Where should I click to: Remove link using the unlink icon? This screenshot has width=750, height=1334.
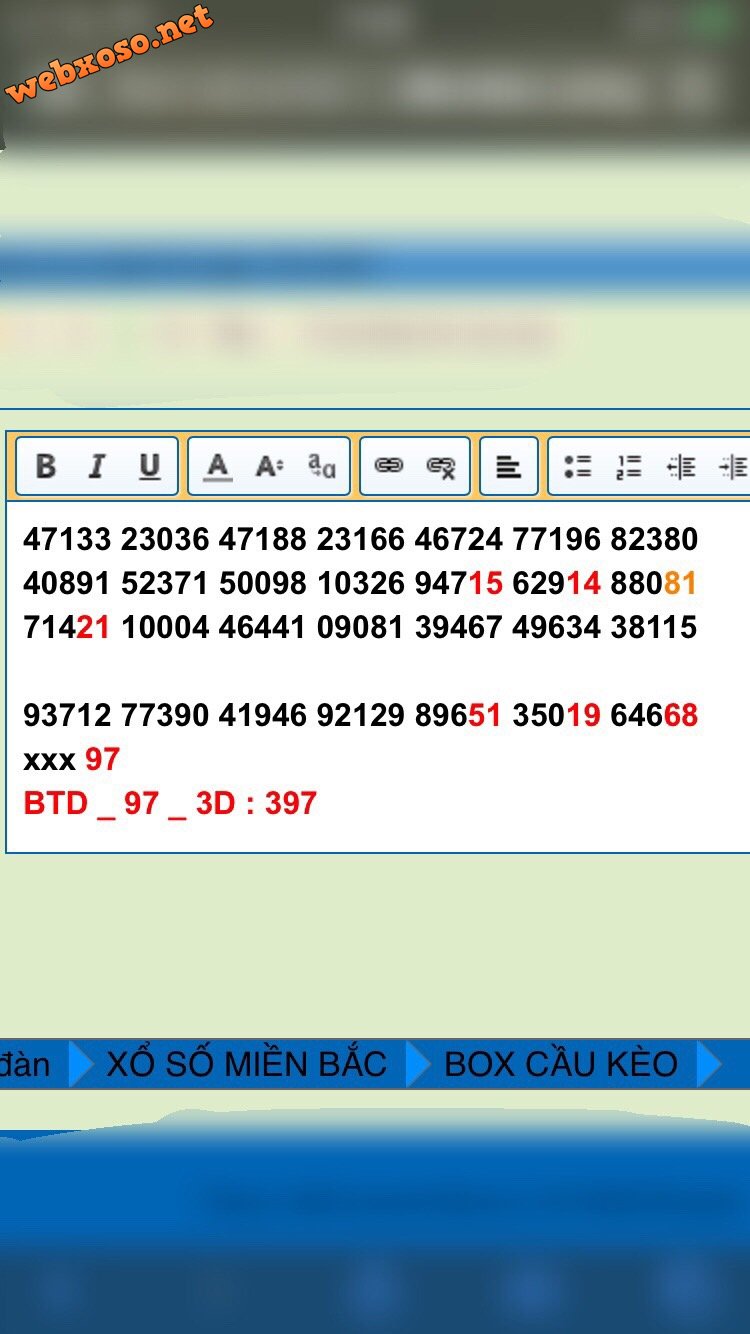[x=441, y=466]
